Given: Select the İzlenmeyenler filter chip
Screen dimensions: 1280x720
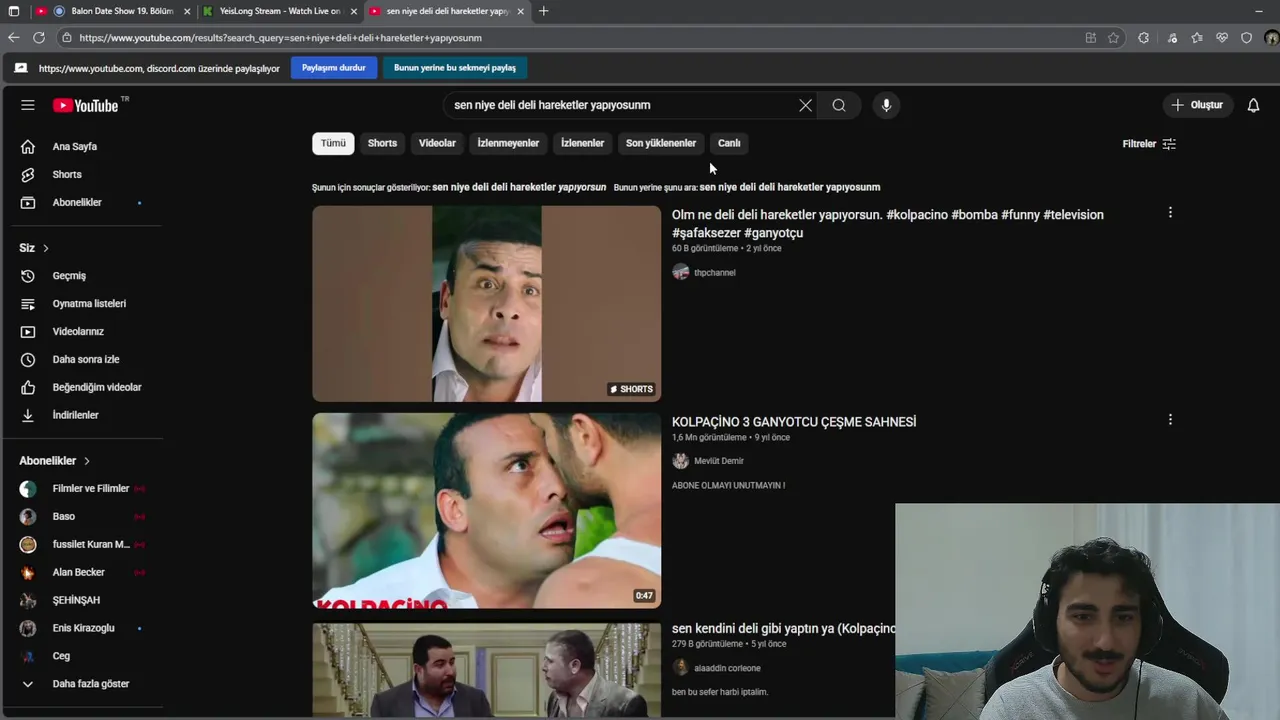Looking at the screenshot, I should (508, 143).
